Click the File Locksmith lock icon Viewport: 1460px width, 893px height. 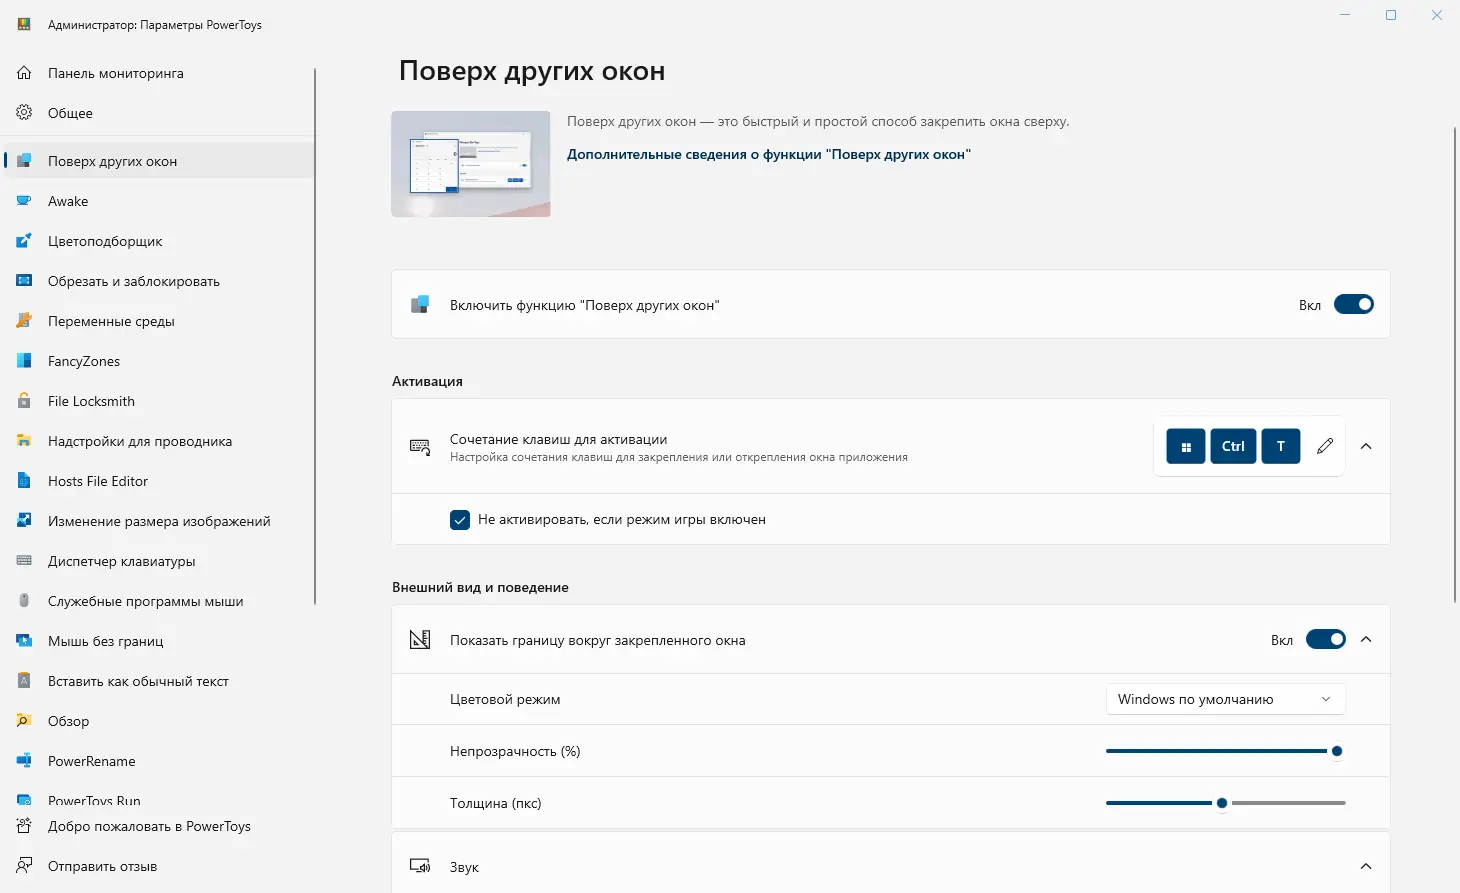tap(24, 401)
